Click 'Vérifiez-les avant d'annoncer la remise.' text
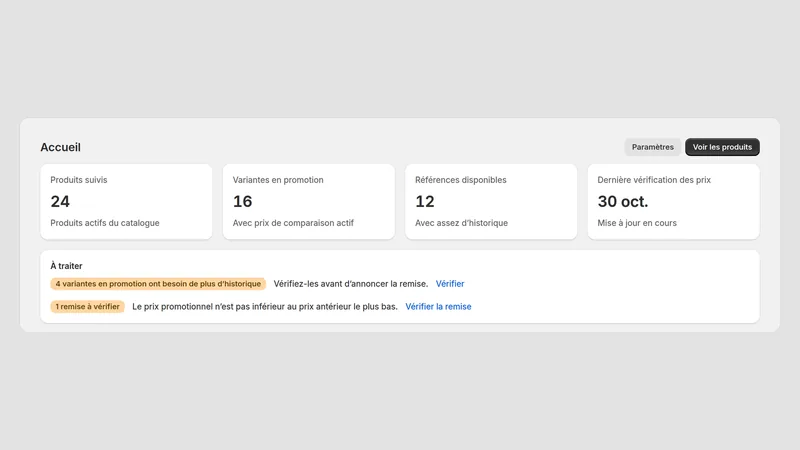 (x=351, y=284)
